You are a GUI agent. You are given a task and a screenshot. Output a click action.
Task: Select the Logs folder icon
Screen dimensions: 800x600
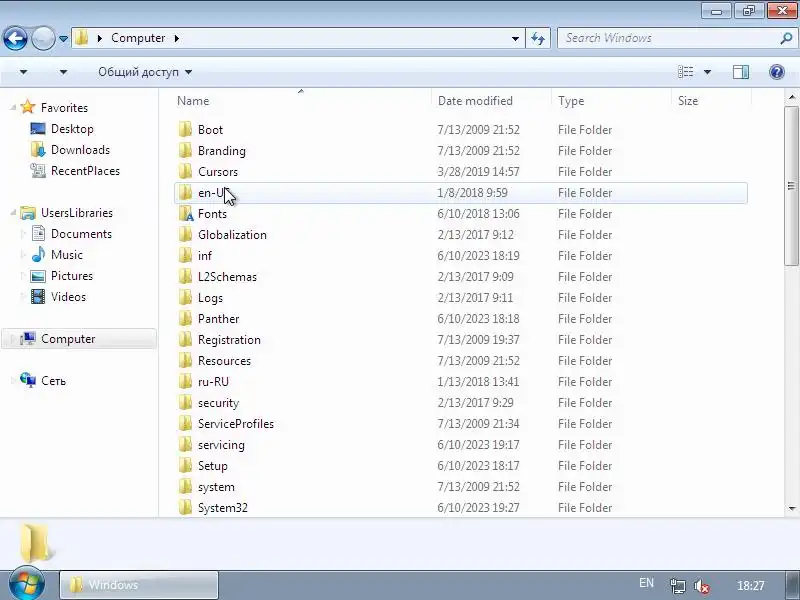click(x=185, y=297)
